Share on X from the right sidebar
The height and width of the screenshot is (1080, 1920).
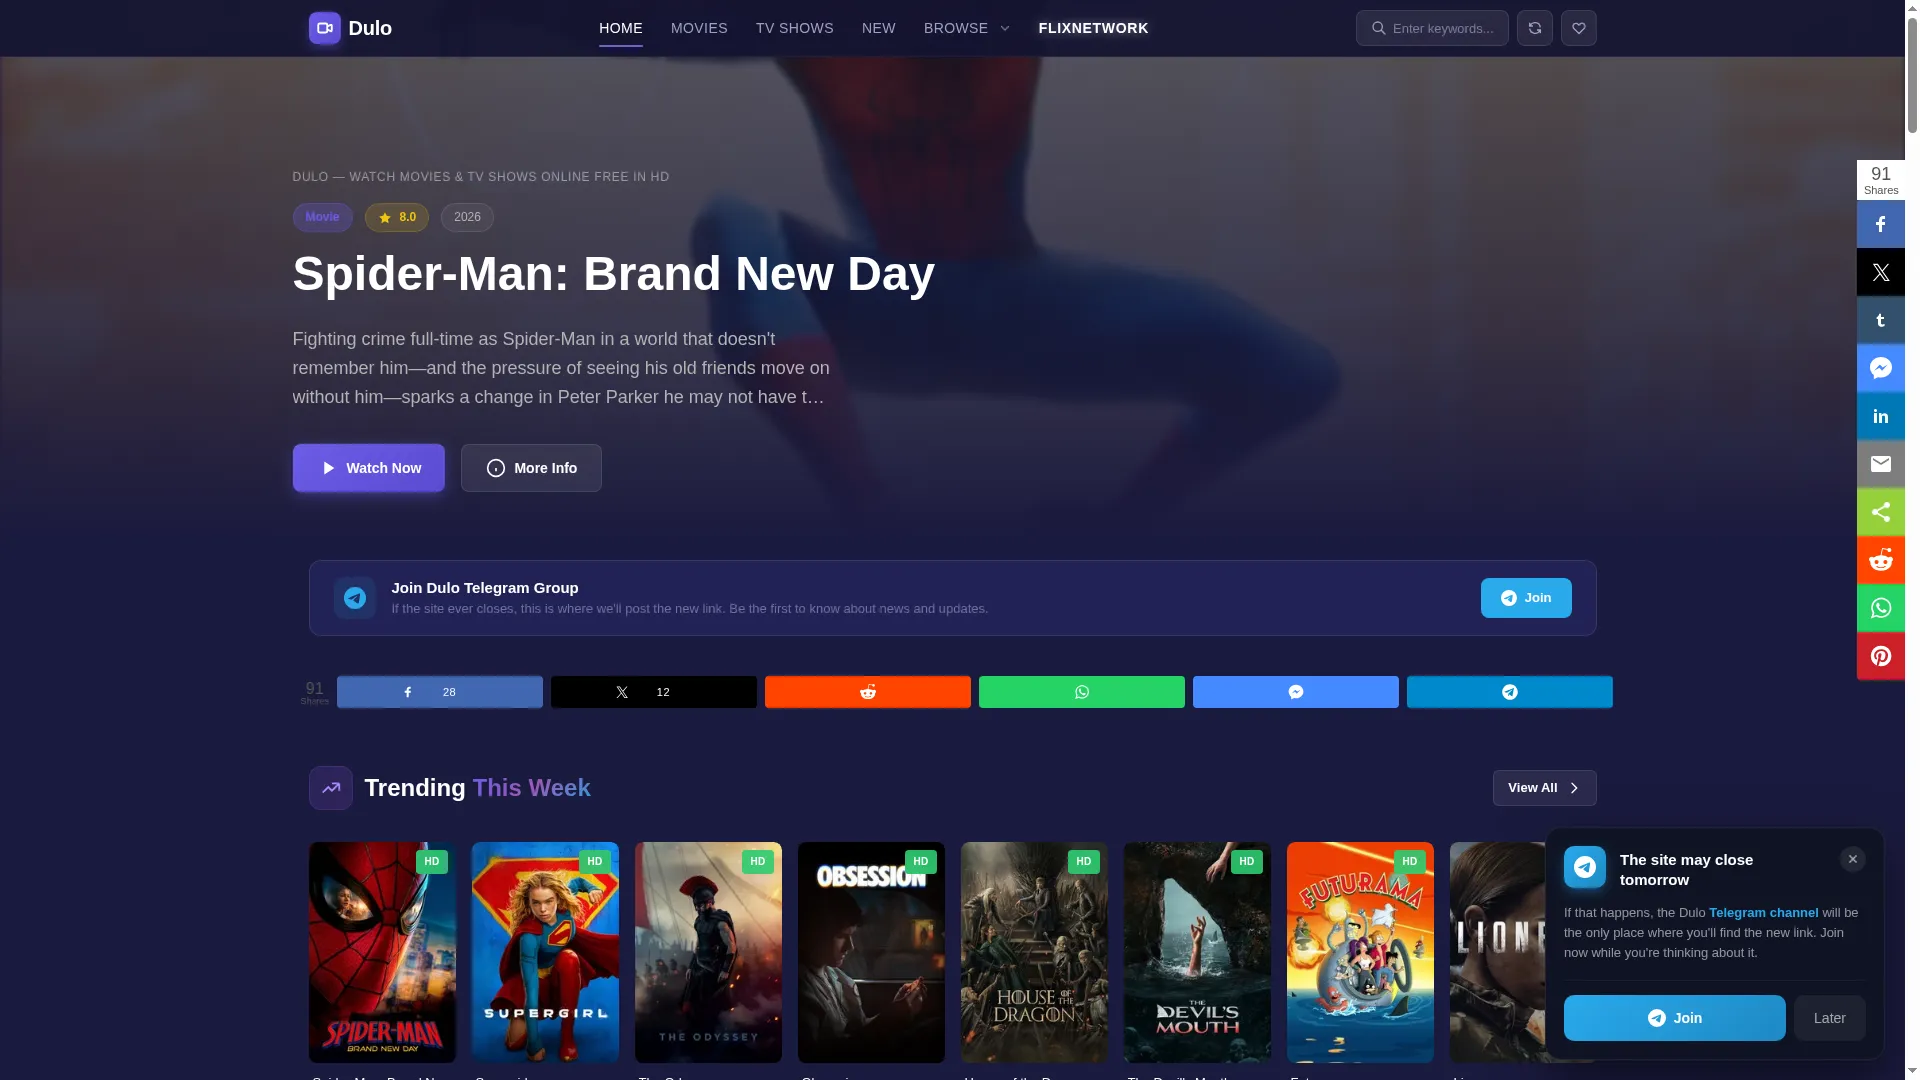(x=1881, y=272)
